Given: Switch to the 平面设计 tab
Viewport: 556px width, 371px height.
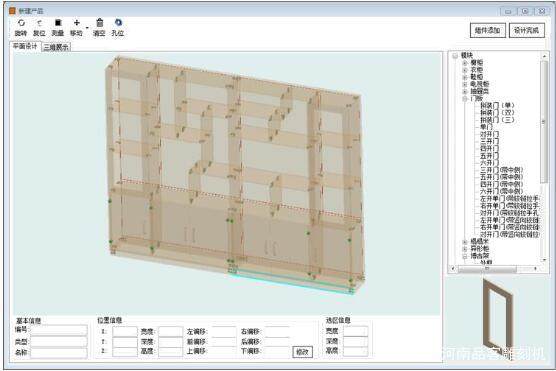Looking at the screenshot, I should pyautogui.click(x=26, y=46).
